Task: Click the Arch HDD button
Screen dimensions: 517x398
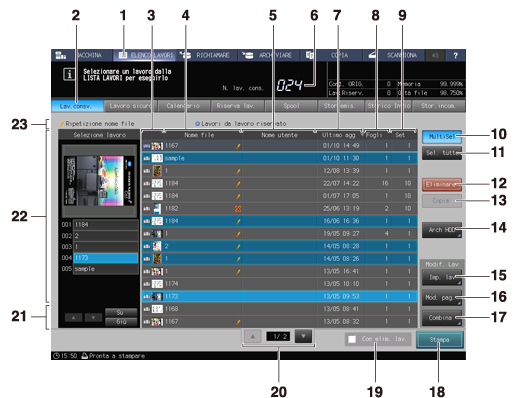Action: (x=442, y=230)
